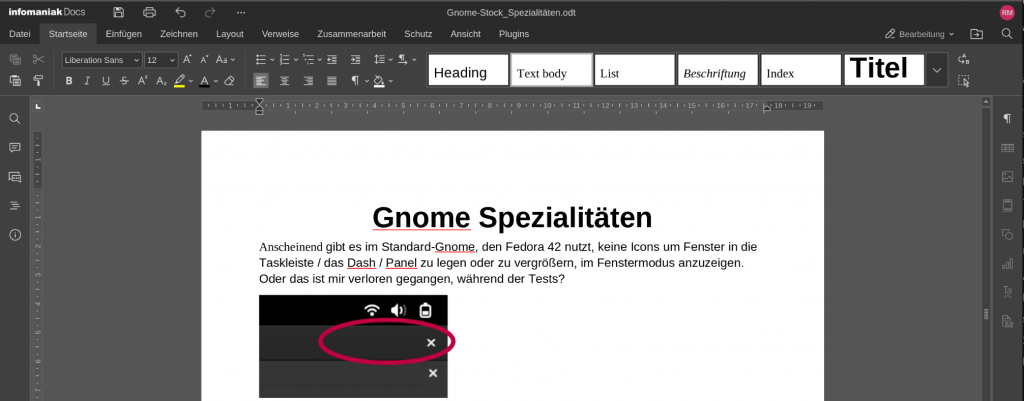The image size is (1024, 401).
Task: Apply the Titel style
Action: 884,70
